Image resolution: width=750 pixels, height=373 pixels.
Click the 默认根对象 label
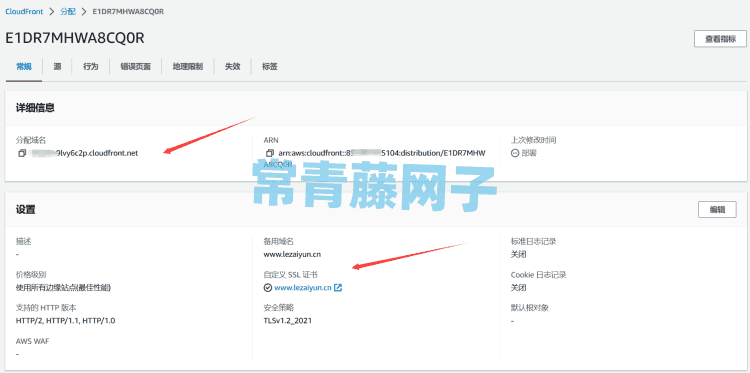(x=529, y=307)
